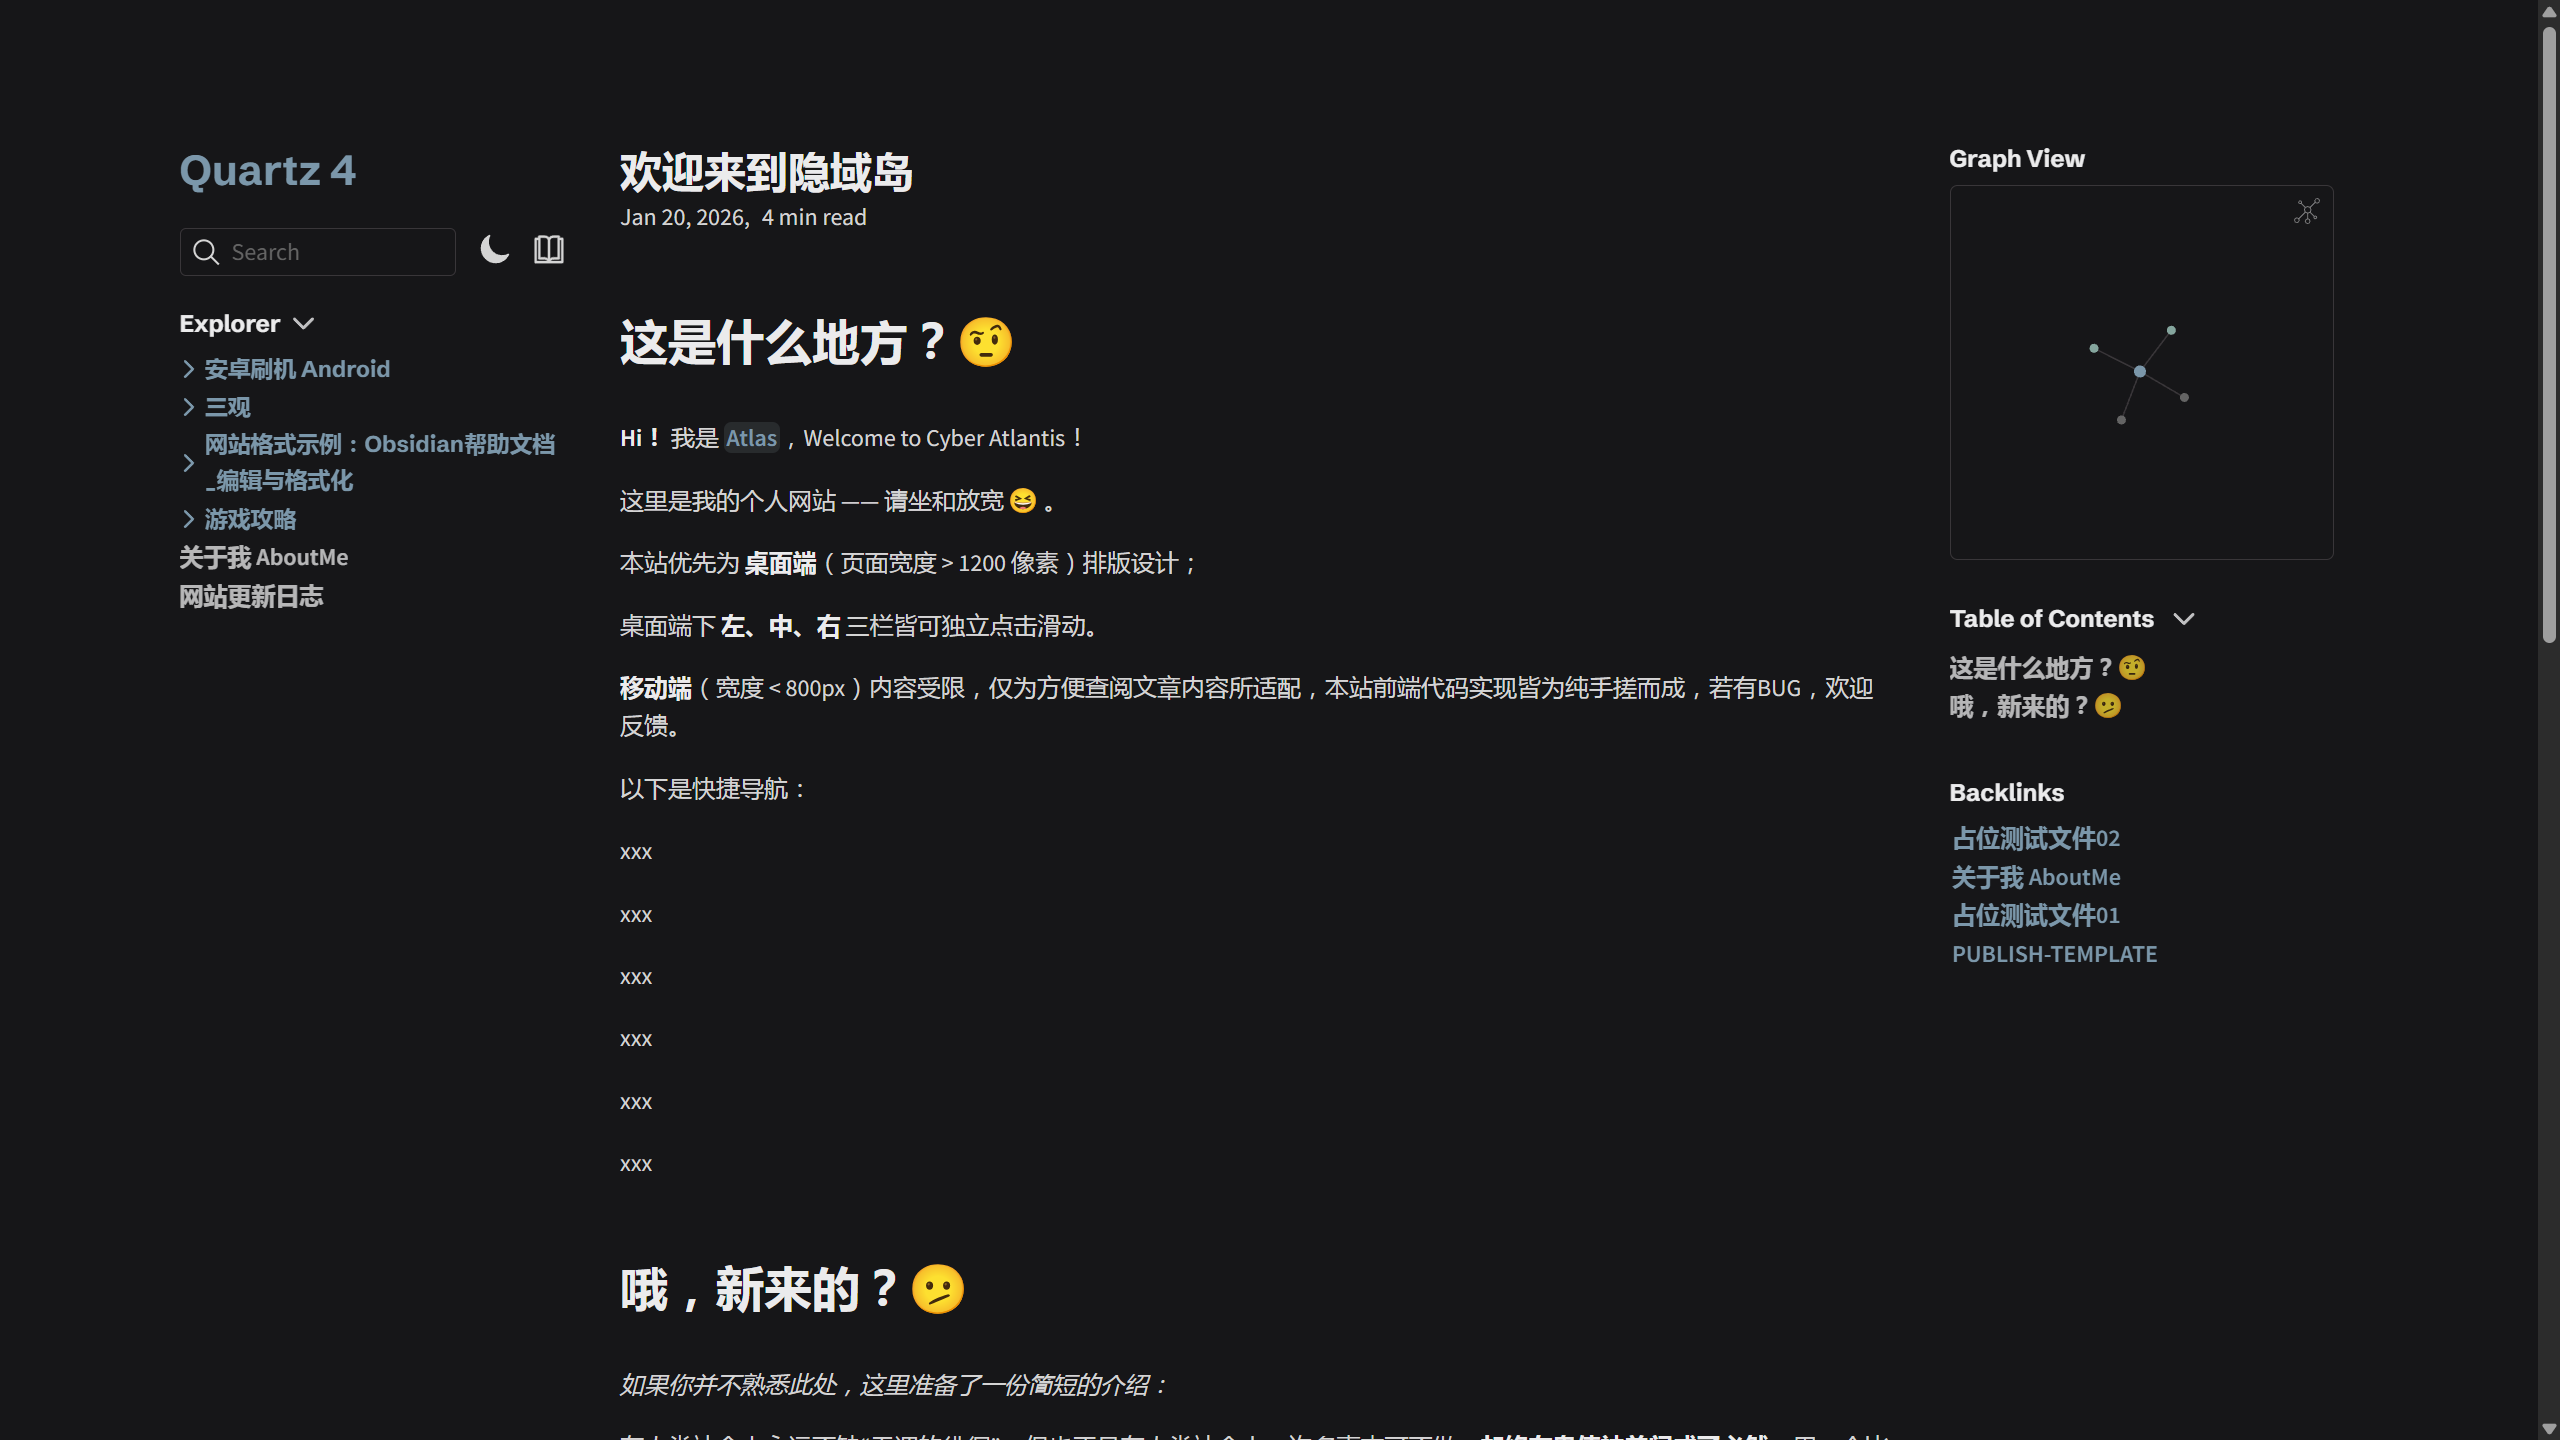This screenshot has height=1440, width=2560.
Task: Open 网站更新日志 page
Action: 251,597
